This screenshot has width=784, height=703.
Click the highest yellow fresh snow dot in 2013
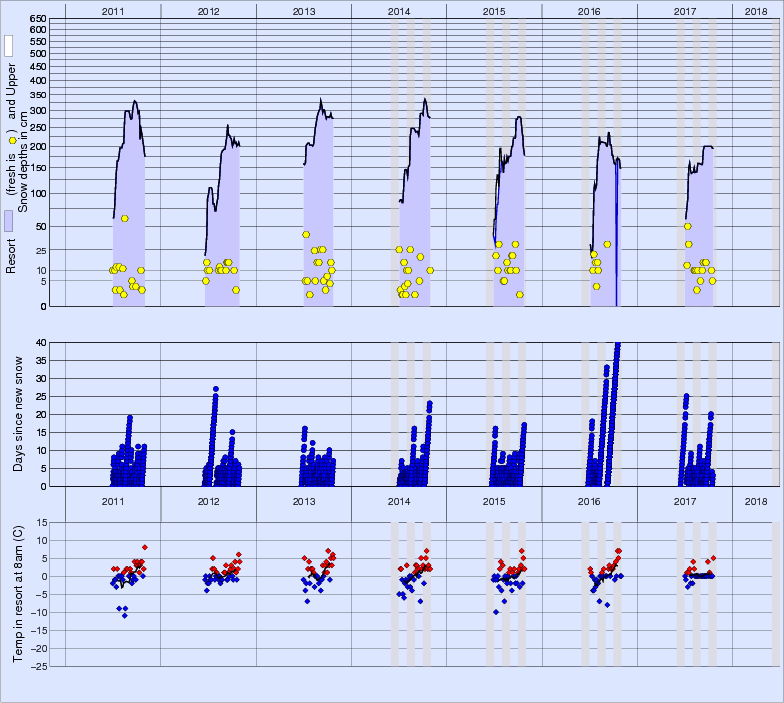[306, 234]
